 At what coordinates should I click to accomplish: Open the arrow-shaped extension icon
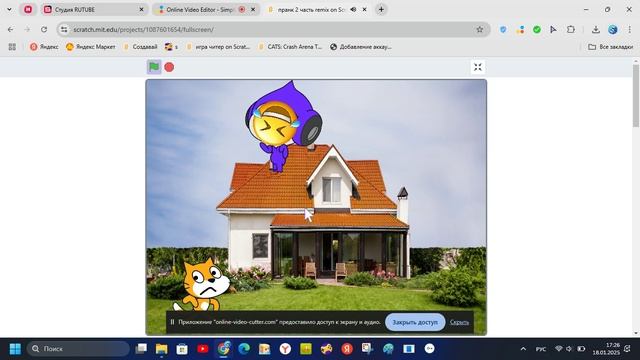553,29
